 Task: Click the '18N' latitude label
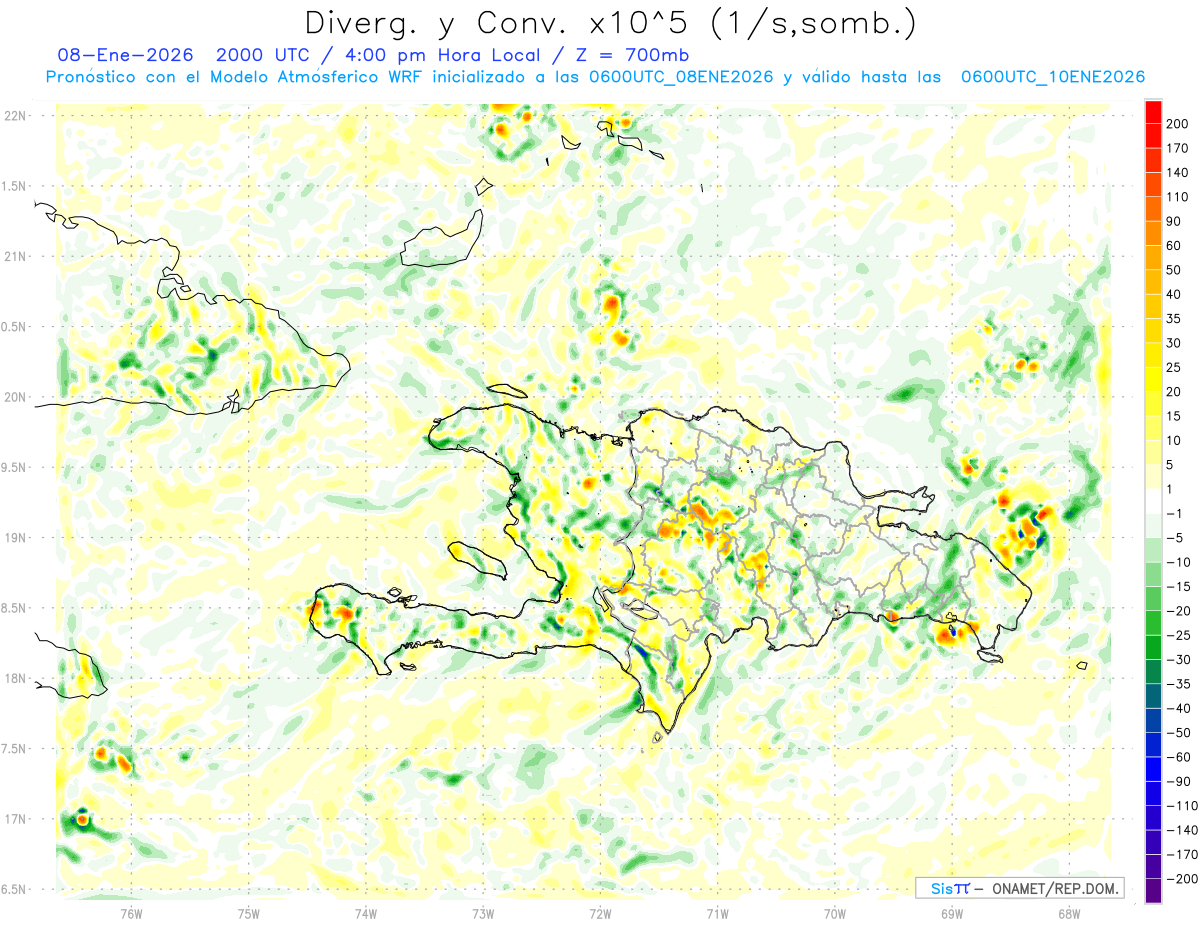pyautogui.click(x=14, y=679)
